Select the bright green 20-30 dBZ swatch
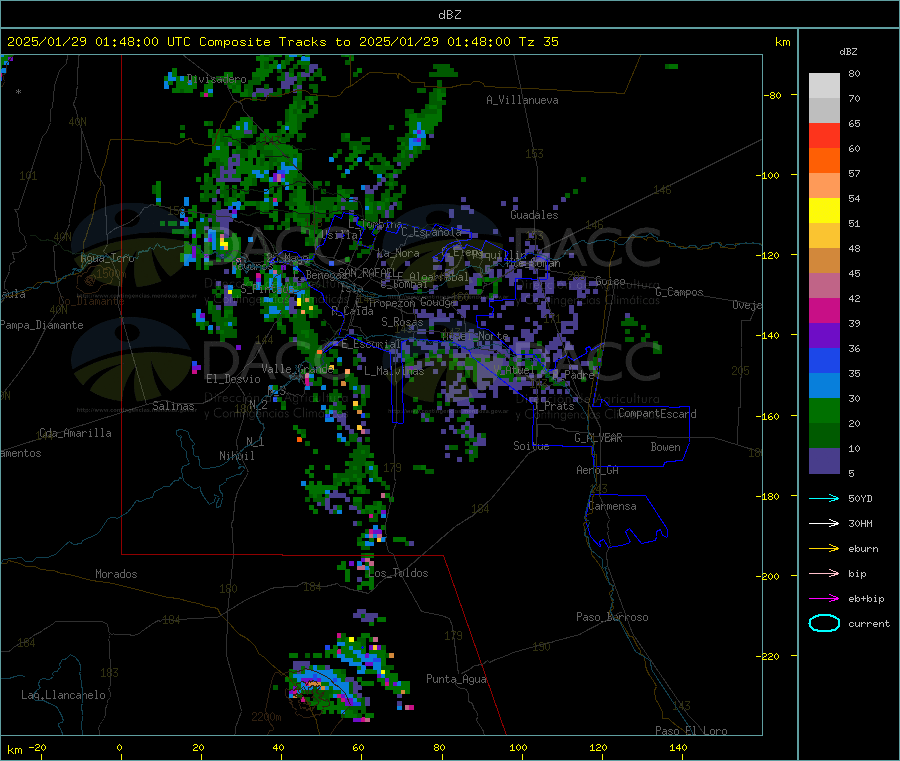Screen dimensions: 900x761 point(824,410)
